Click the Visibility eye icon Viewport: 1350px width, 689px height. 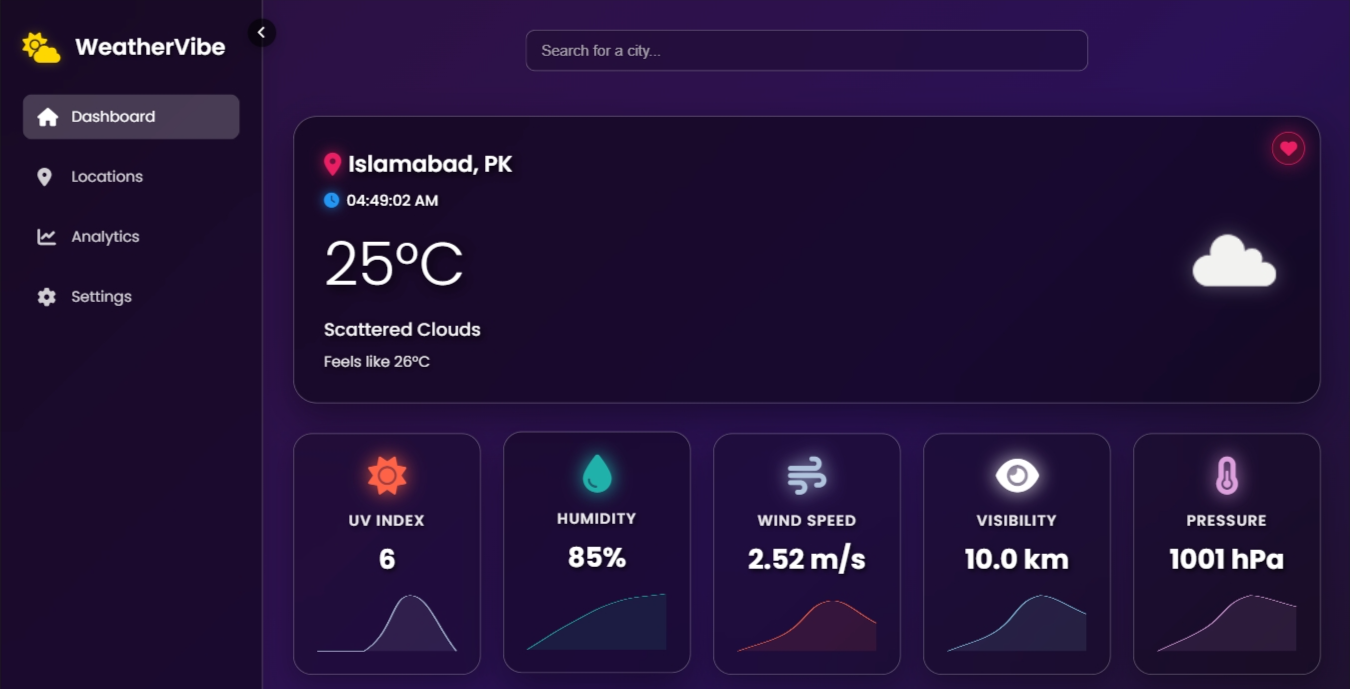point(1017,474)
